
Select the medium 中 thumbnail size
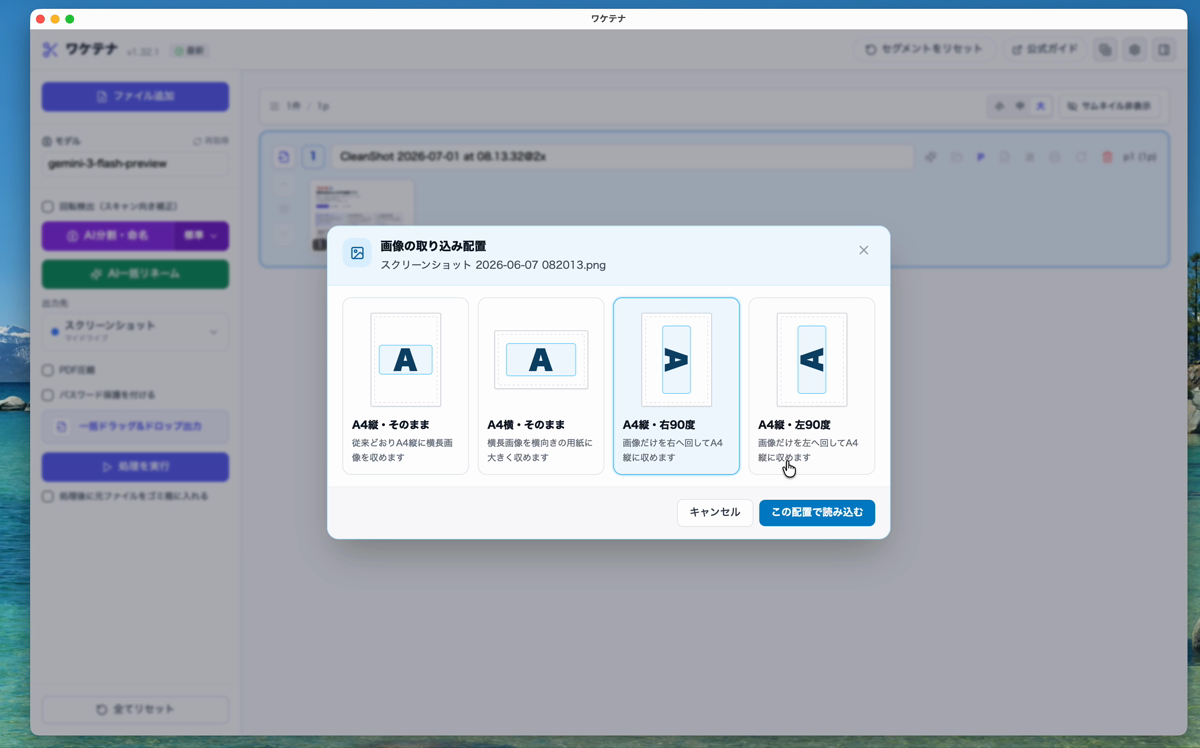[x=1020, y=106]
